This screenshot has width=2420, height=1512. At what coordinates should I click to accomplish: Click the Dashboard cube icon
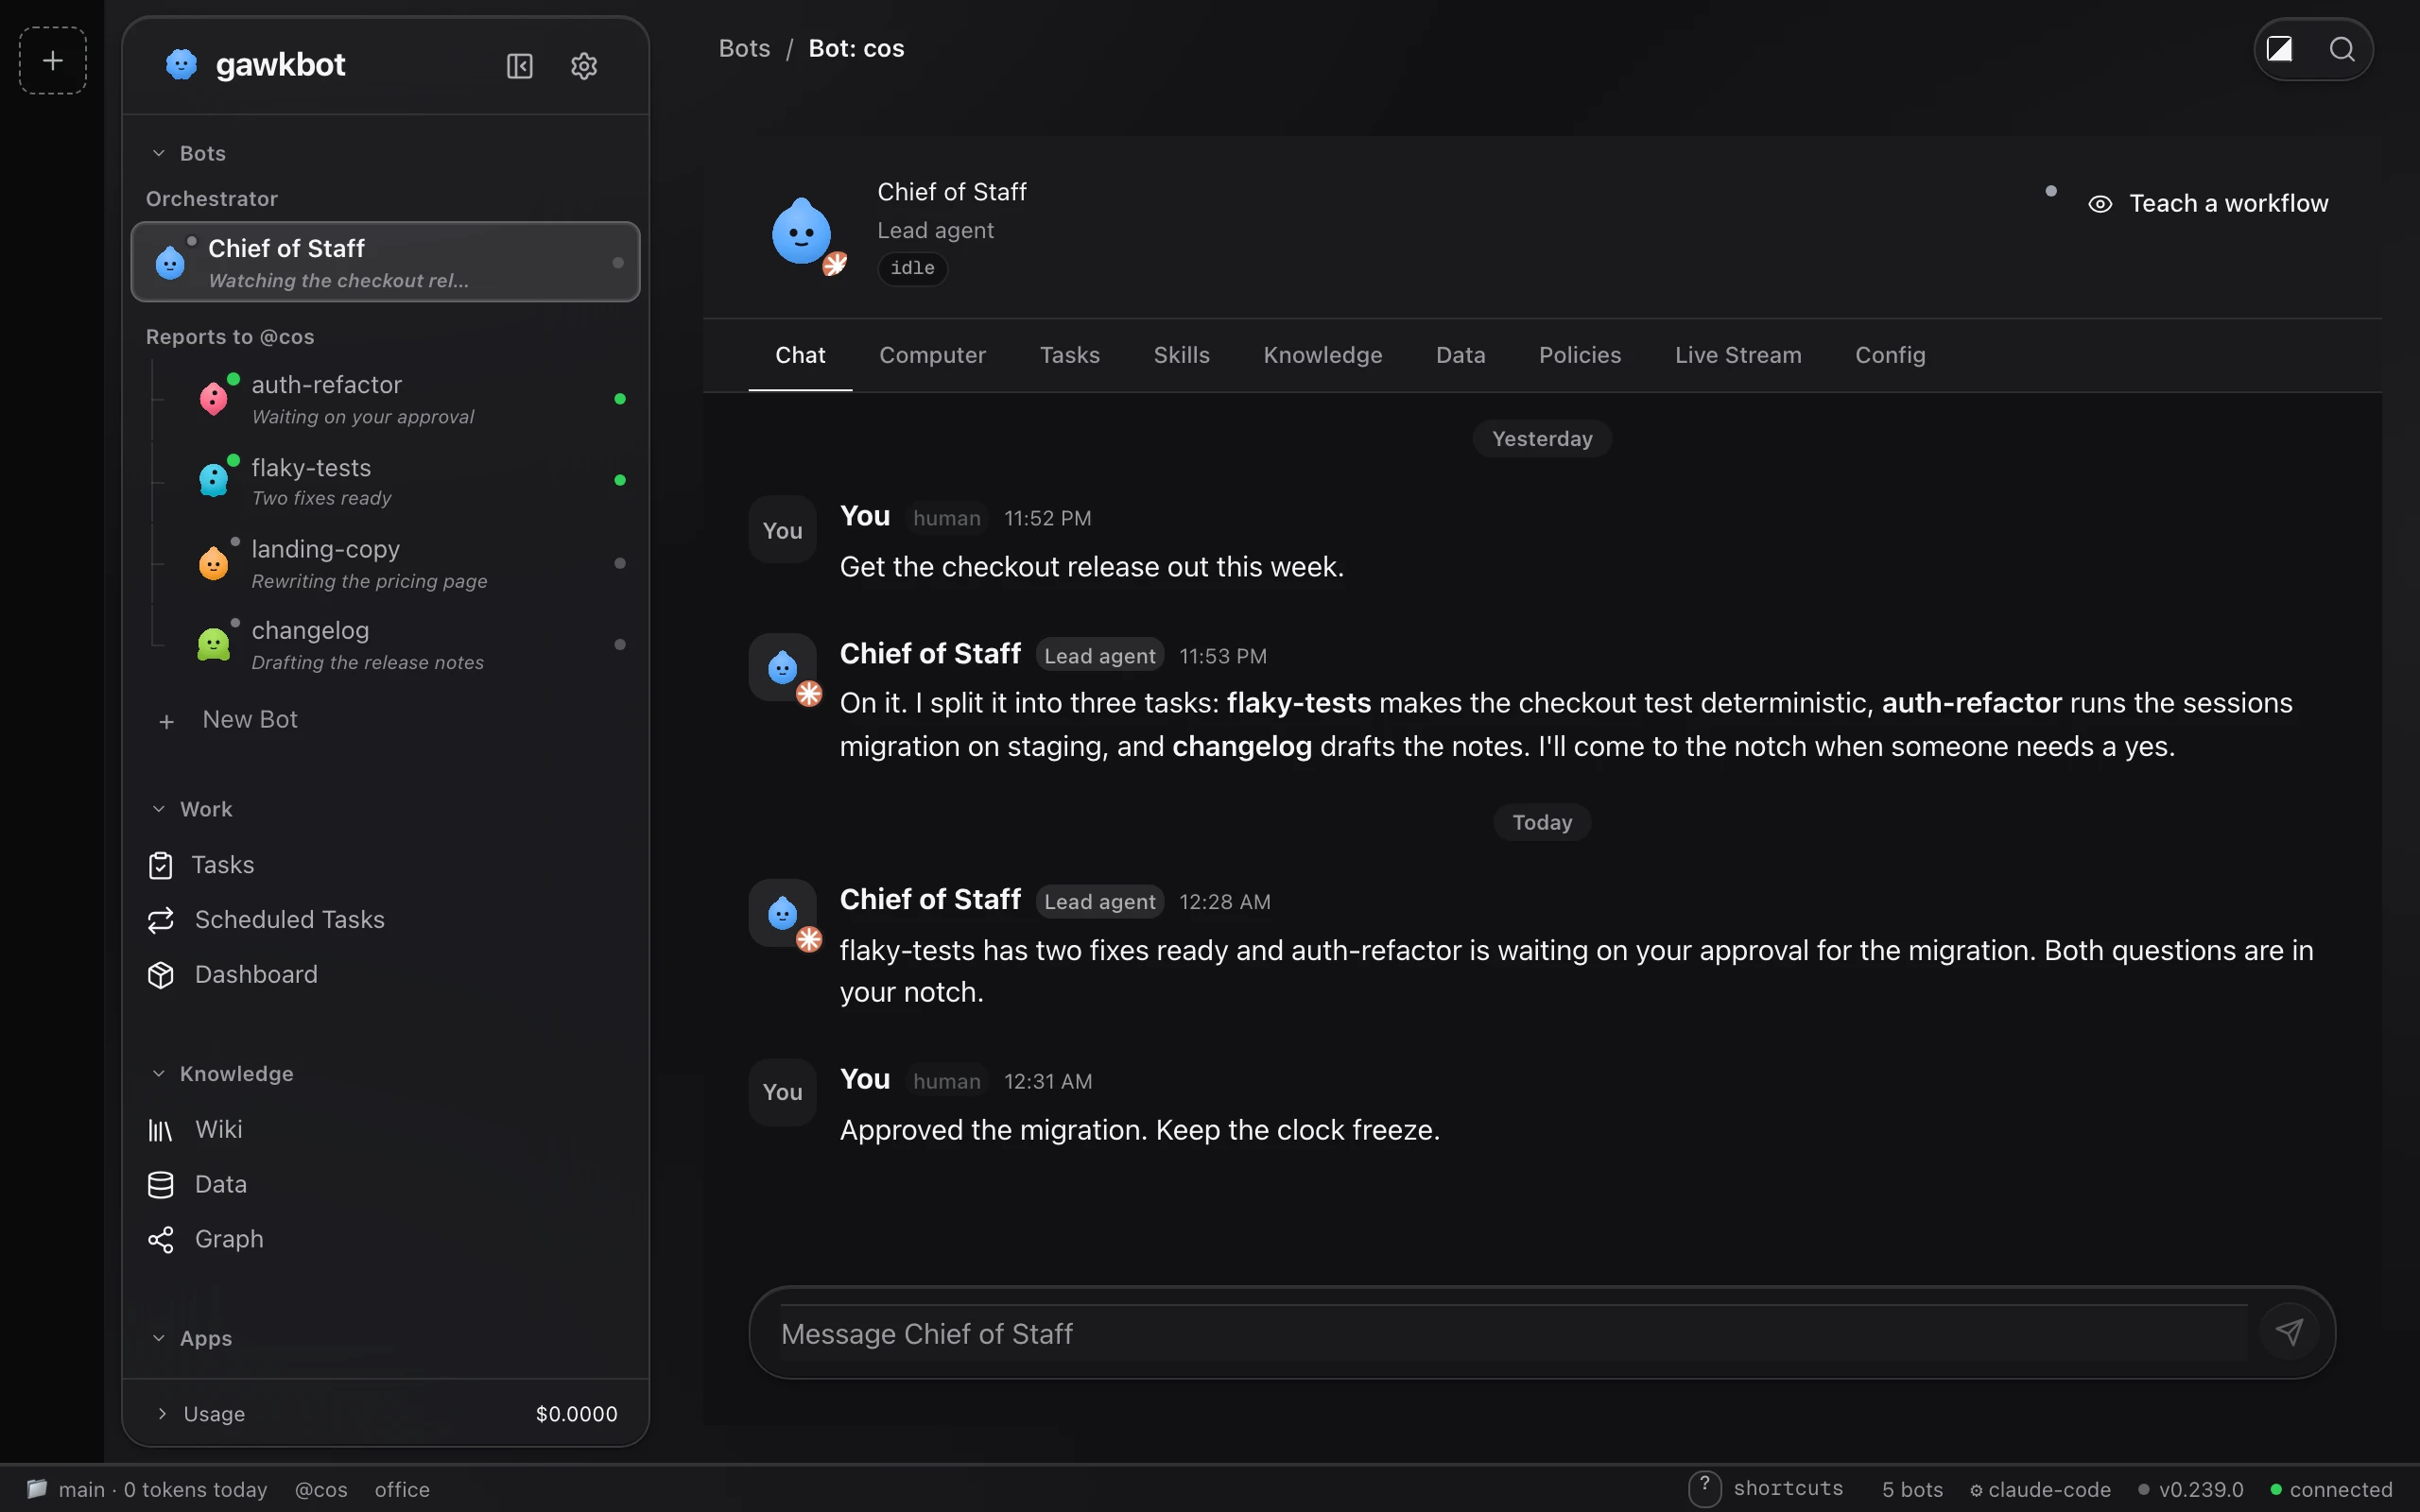pos(161,975)
